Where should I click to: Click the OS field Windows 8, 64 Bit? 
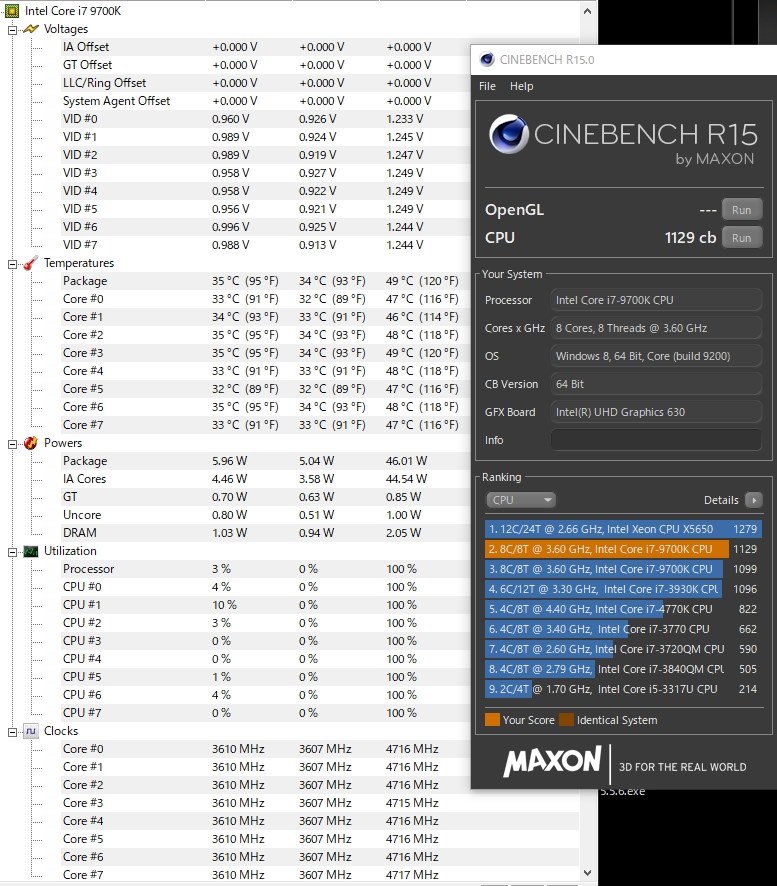(x=656, y=356)
